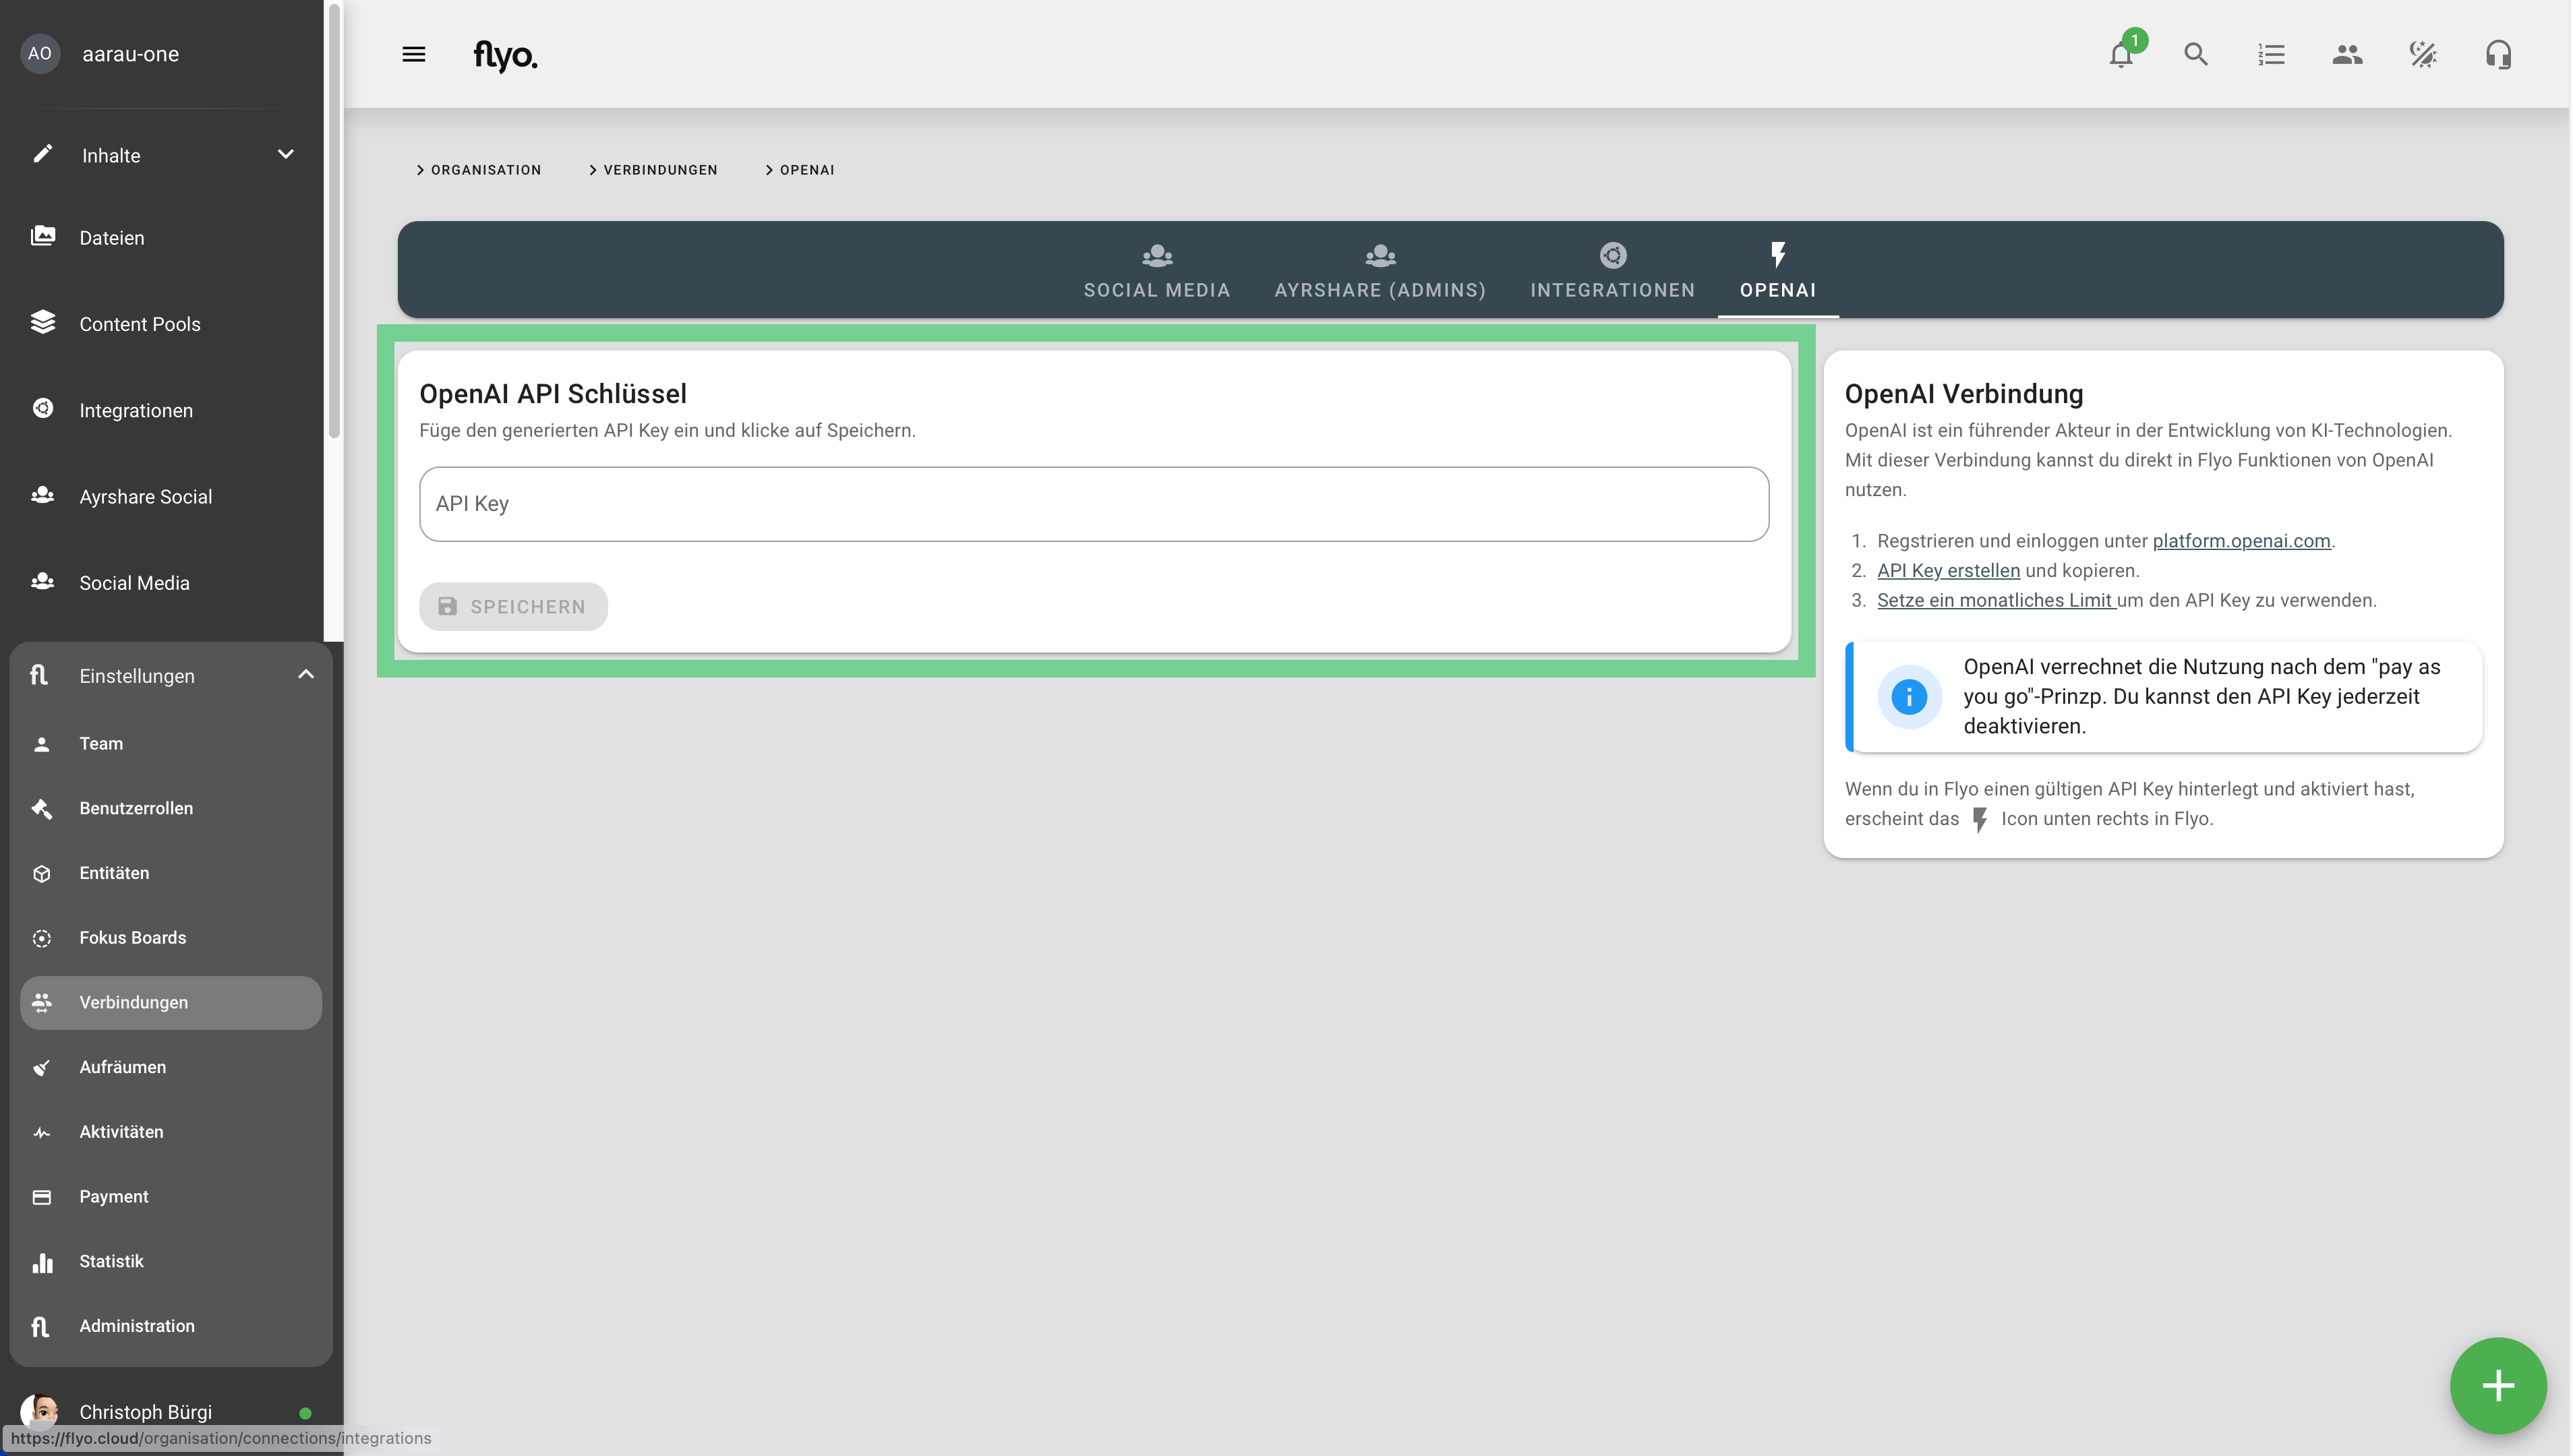Click the Speichern button

(513, 606)
